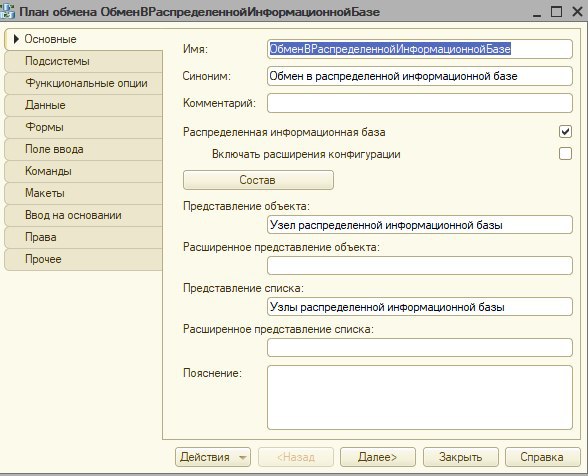Screen dimensions: 588x476
Task: Close the window with the X button
Action: point(578,12)
